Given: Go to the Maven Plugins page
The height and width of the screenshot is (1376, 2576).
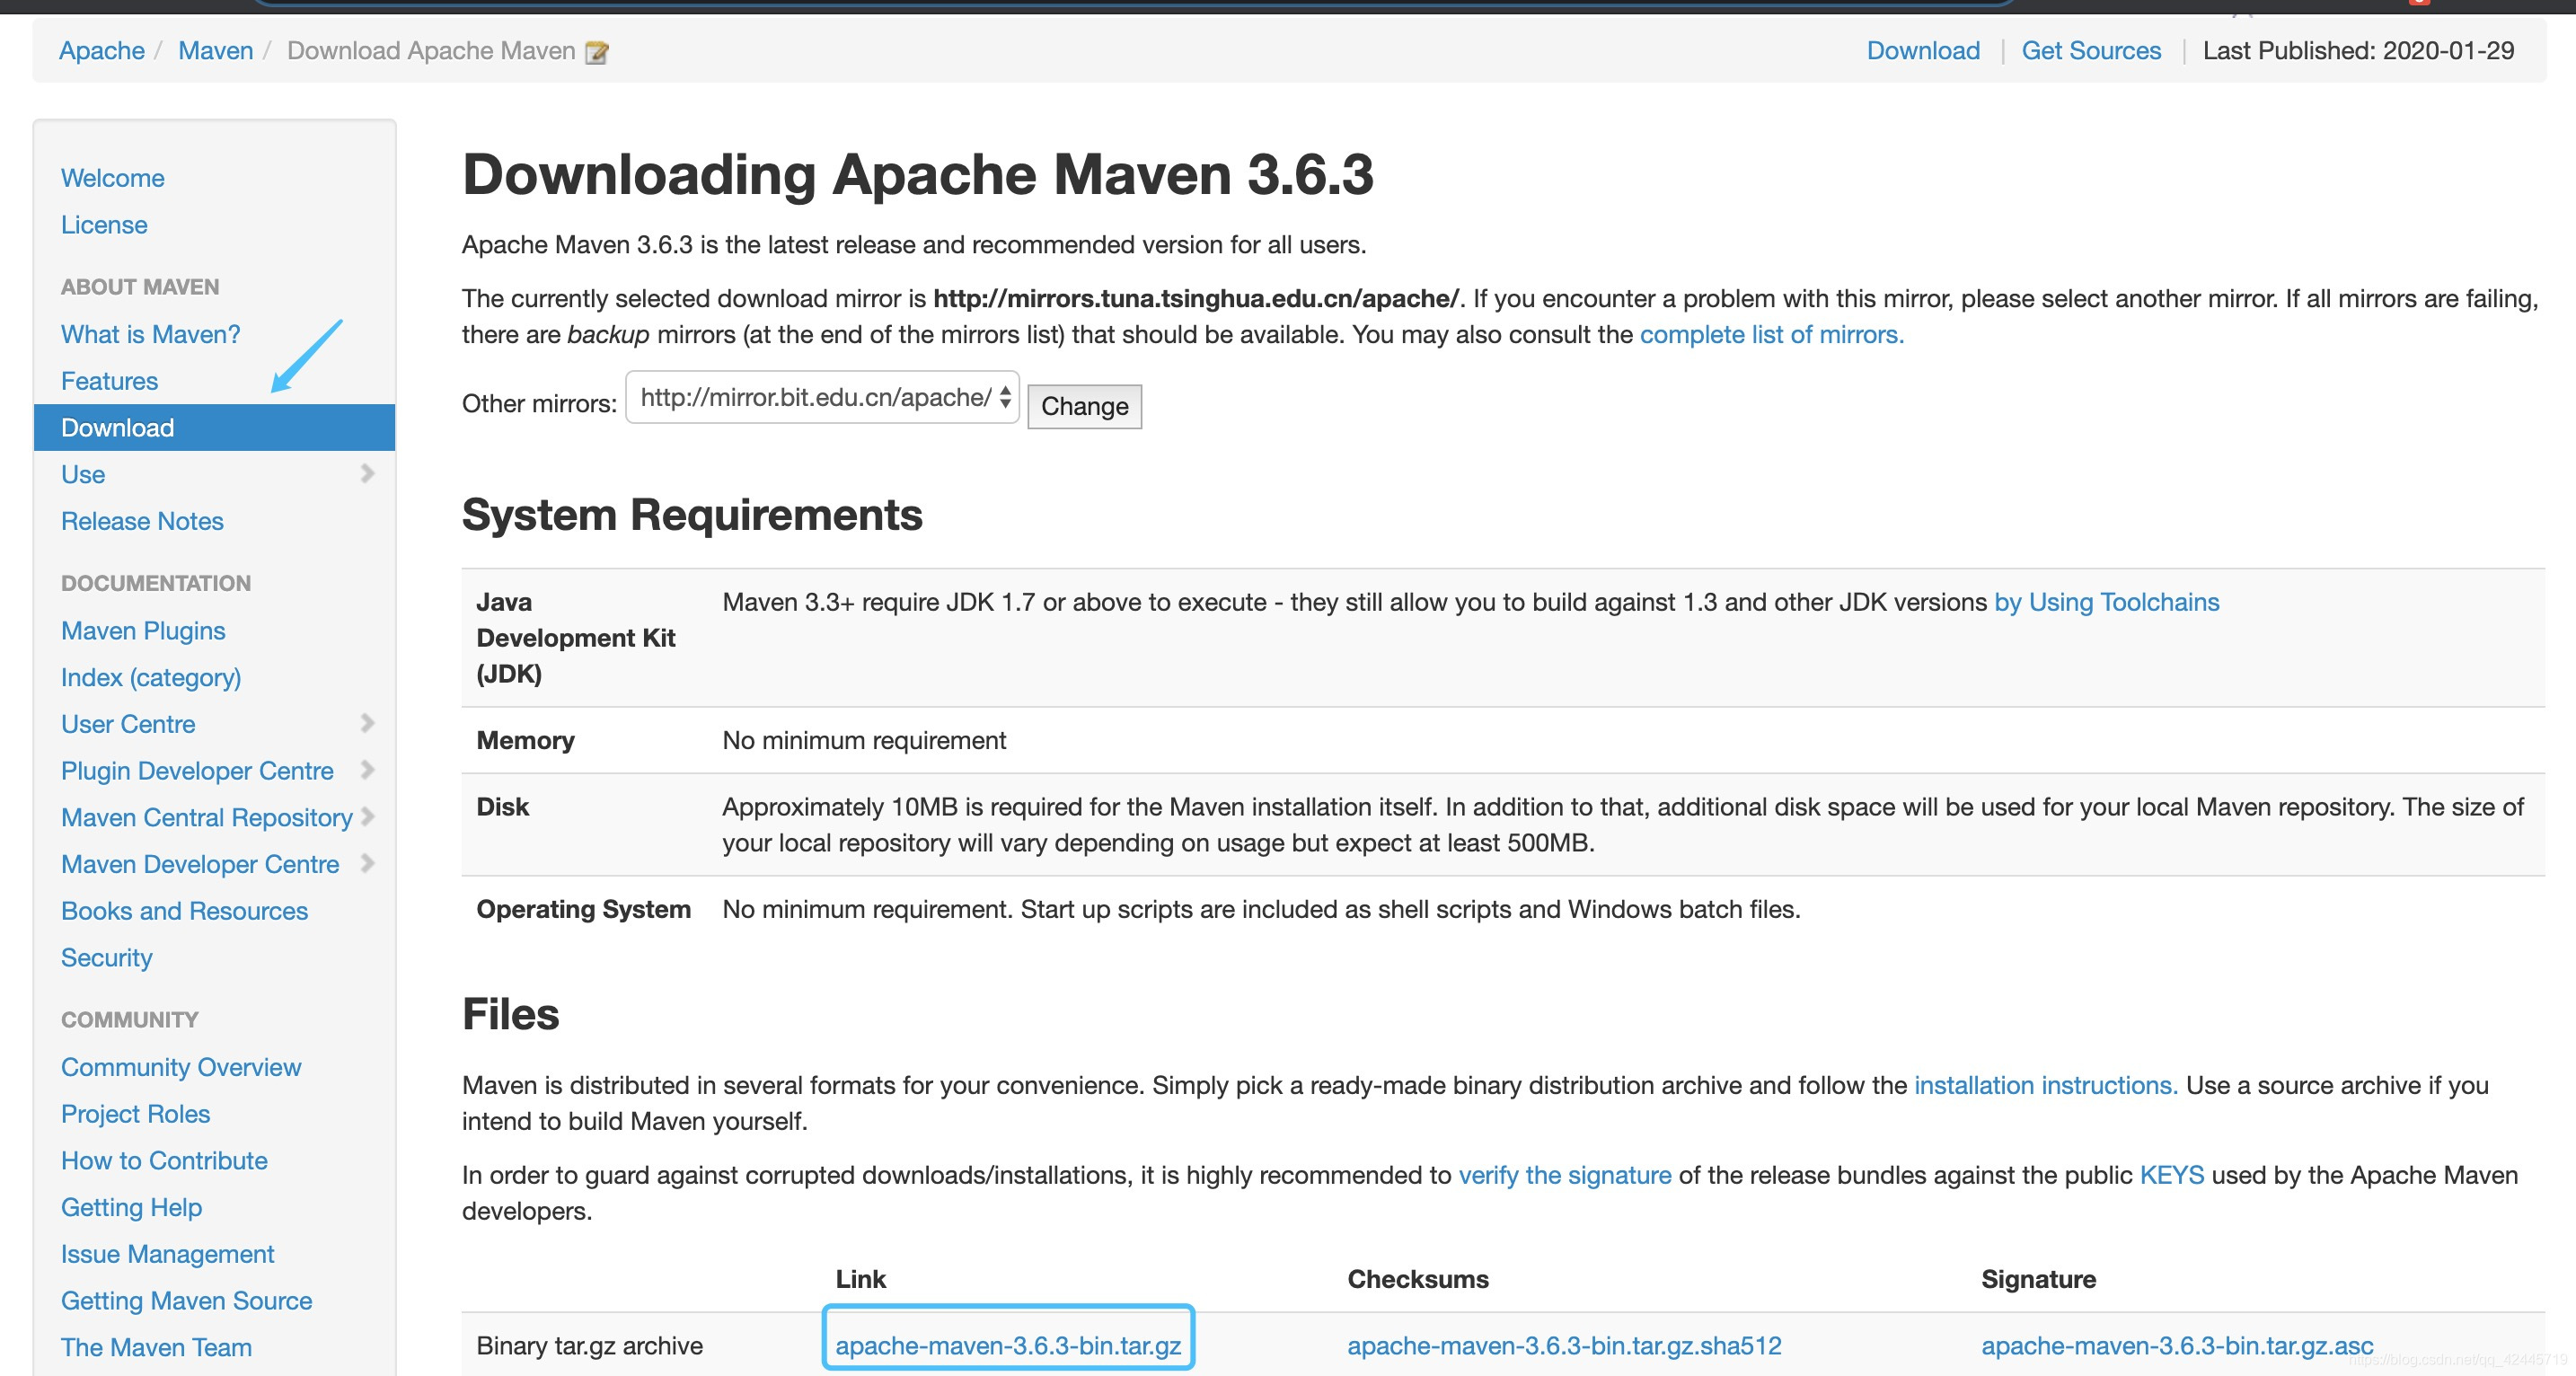Looking at the screenshot, I should [143, 631].
